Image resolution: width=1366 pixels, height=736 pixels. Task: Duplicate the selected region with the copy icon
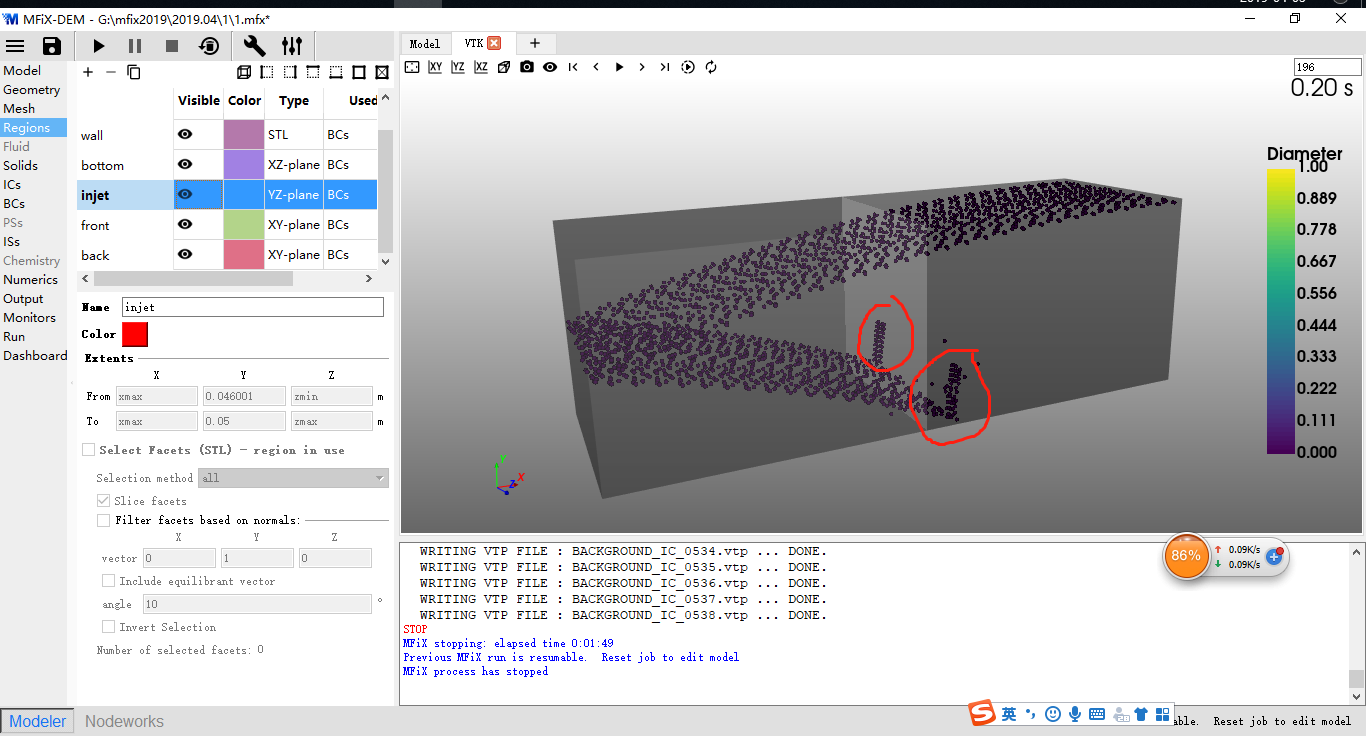coord(134,72)
